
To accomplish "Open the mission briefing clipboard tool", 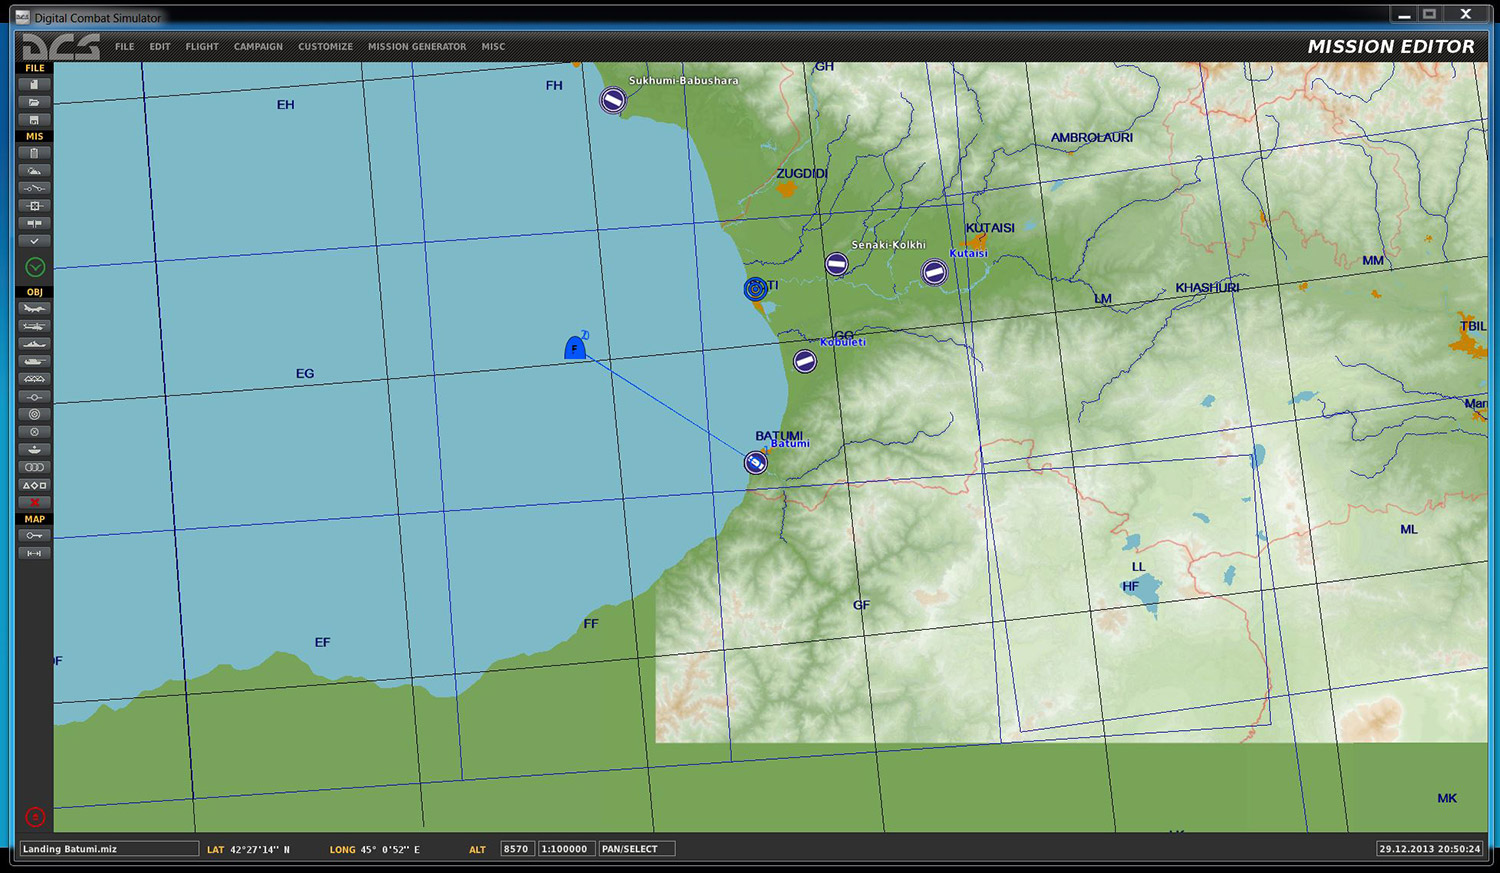I will (34, 154).
